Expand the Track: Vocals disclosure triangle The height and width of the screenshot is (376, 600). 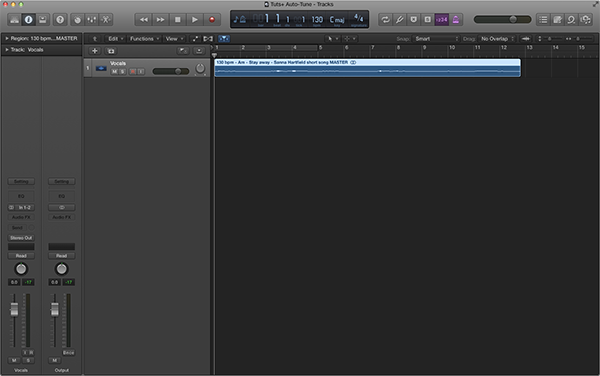coord(7,50)
